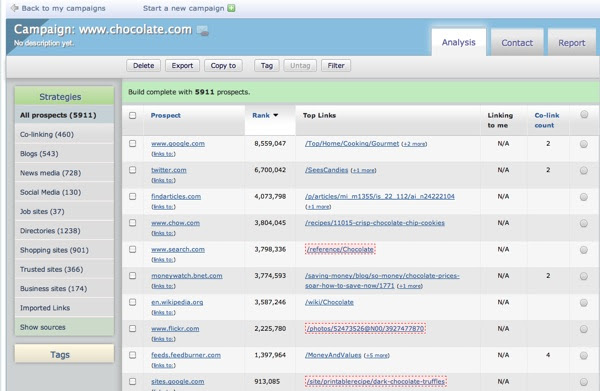This screenshot has height=391, width=600.
Task: Open the '/reference/Chocolate' top link
Action: [340, 249]
